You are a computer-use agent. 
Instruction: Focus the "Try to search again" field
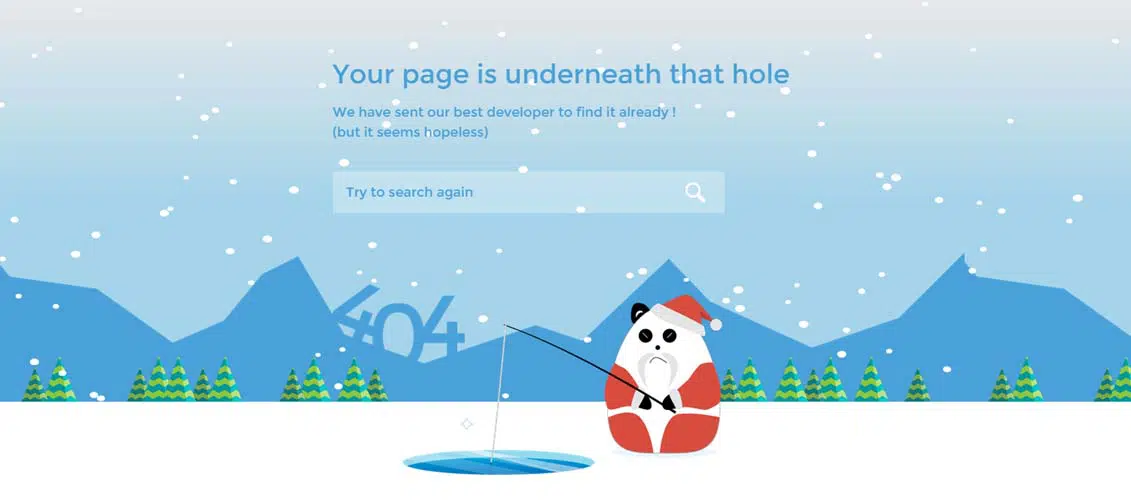pos(528,192)
